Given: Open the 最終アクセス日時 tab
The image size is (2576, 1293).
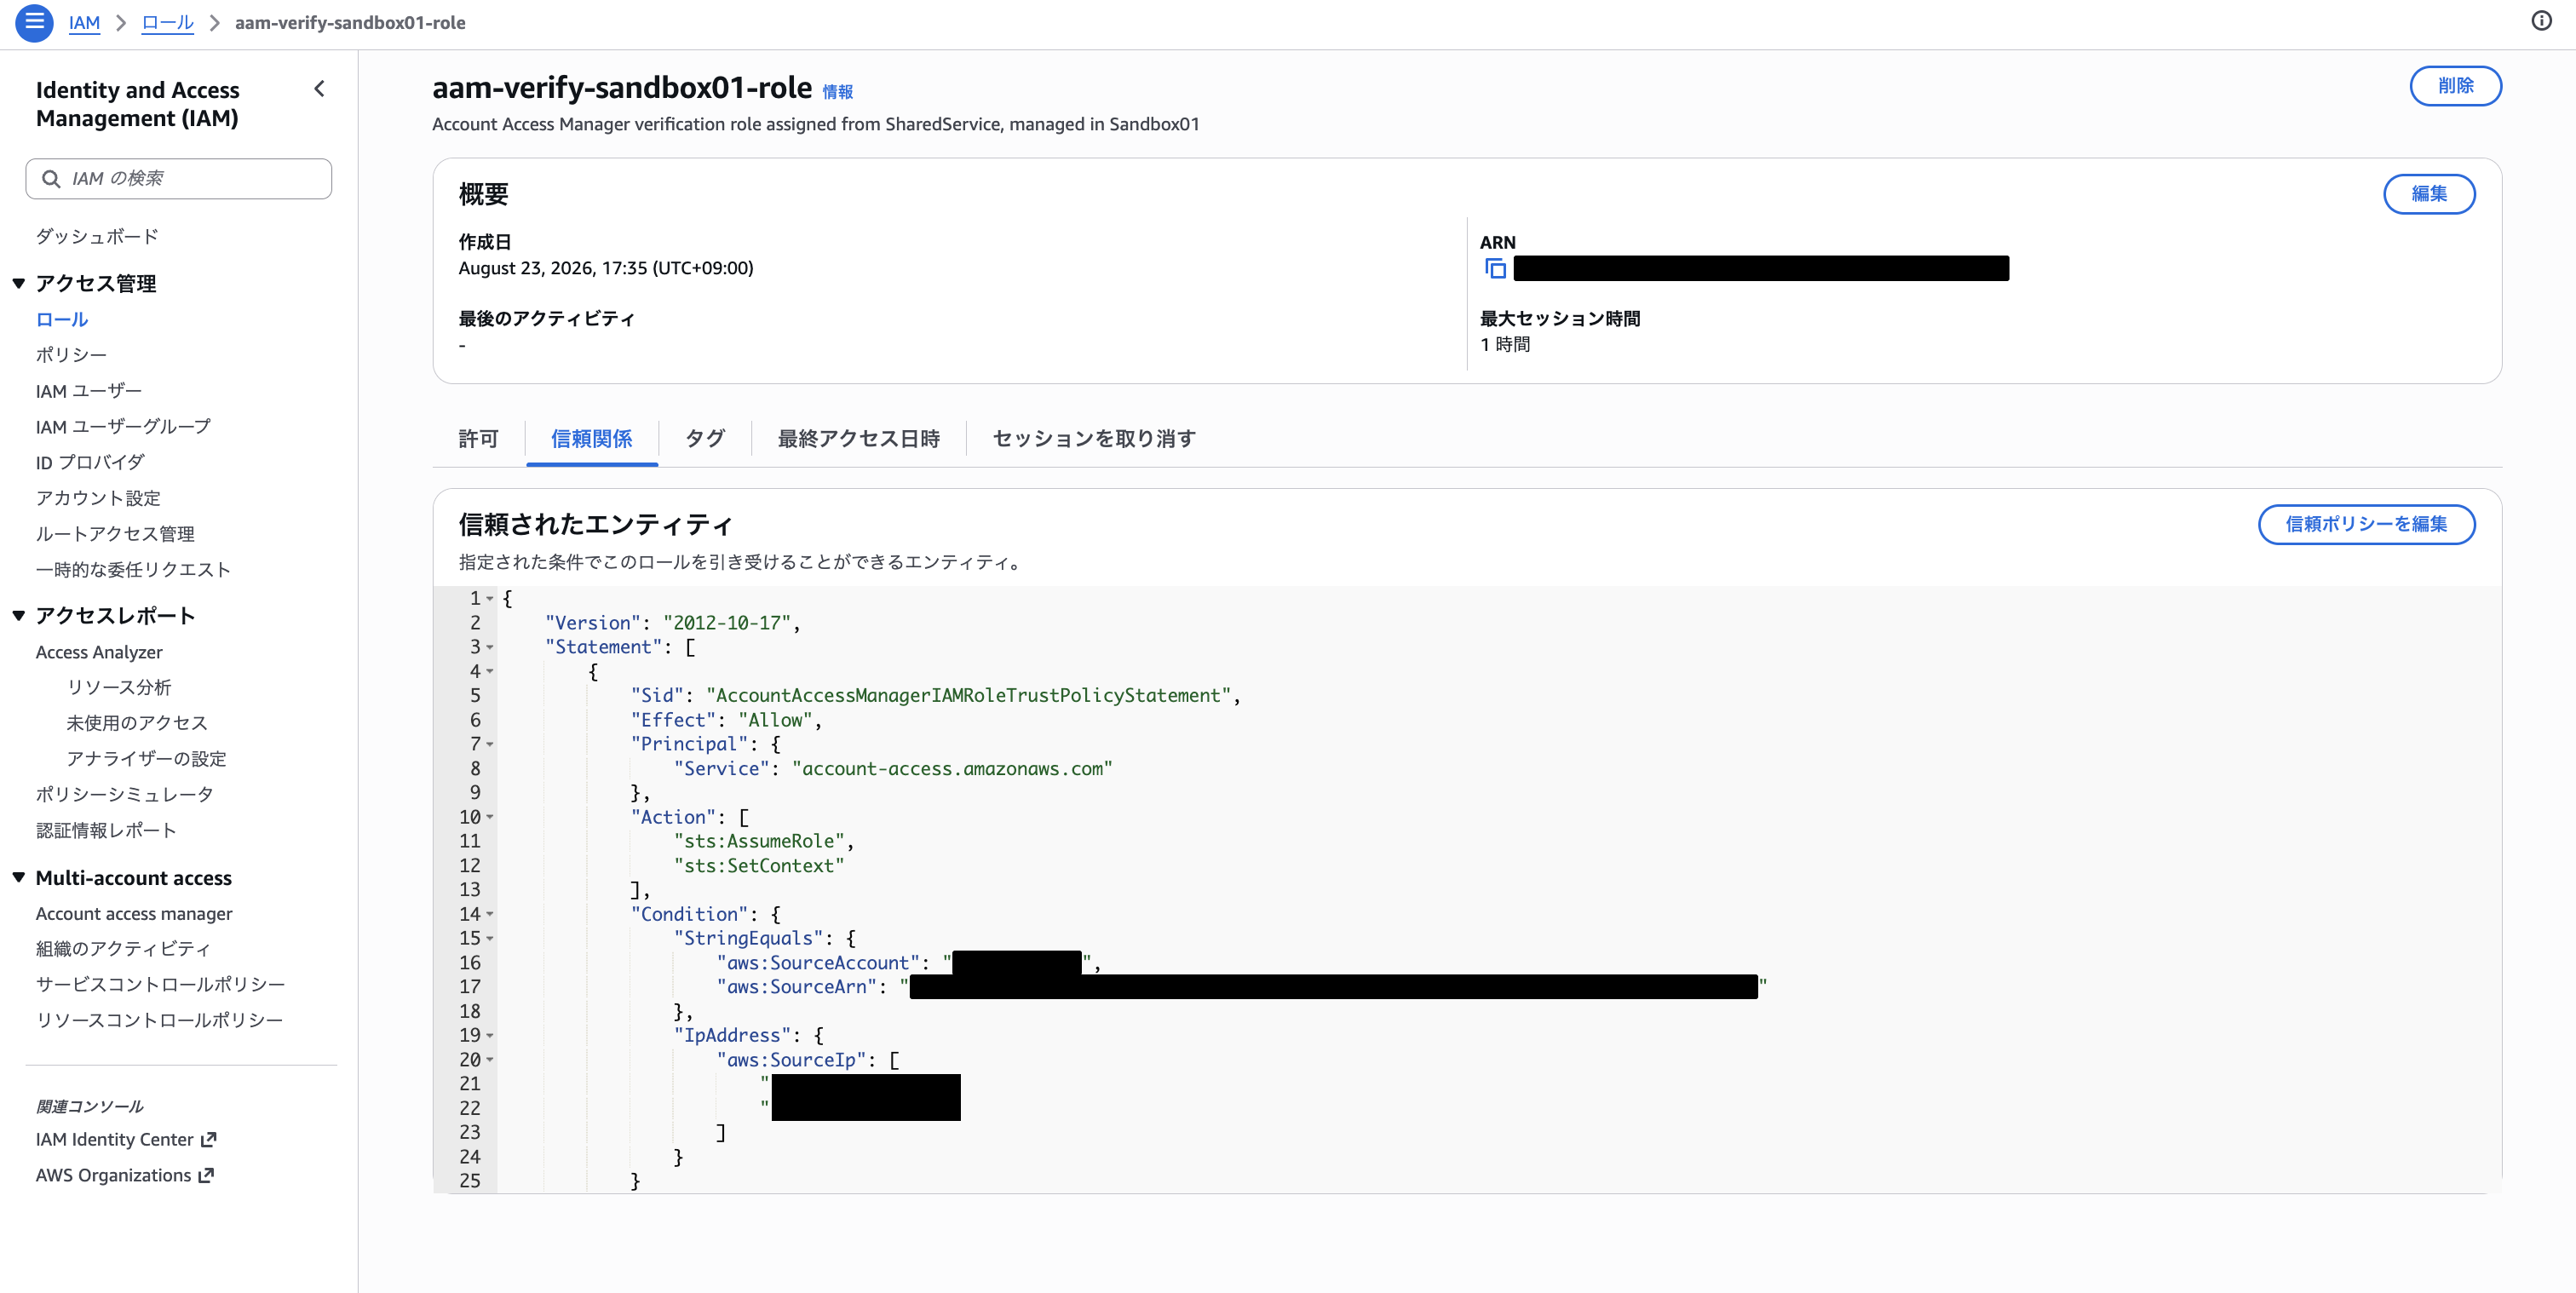Looking at the screenshot, I should (859, 439).
